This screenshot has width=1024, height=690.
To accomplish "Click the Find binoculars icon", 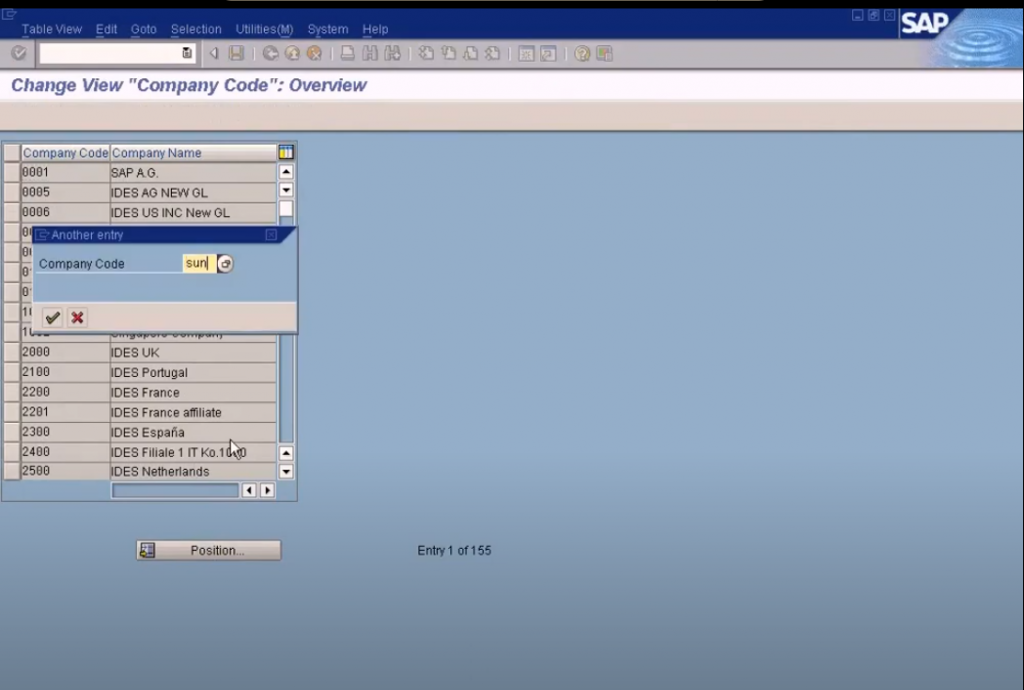I will pyautogui.click(x=370, y=54).
